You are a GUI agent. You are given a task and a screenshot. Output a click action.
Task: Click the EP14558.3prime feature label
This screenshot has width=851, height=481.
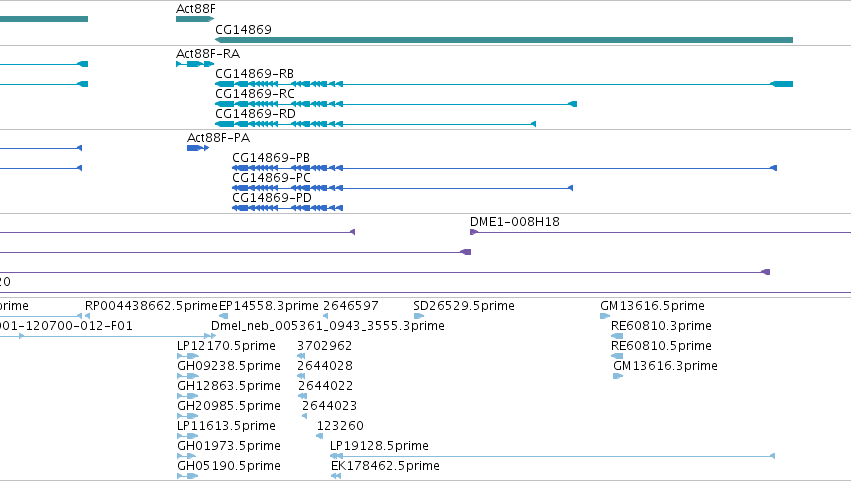[x=269, y=306]
